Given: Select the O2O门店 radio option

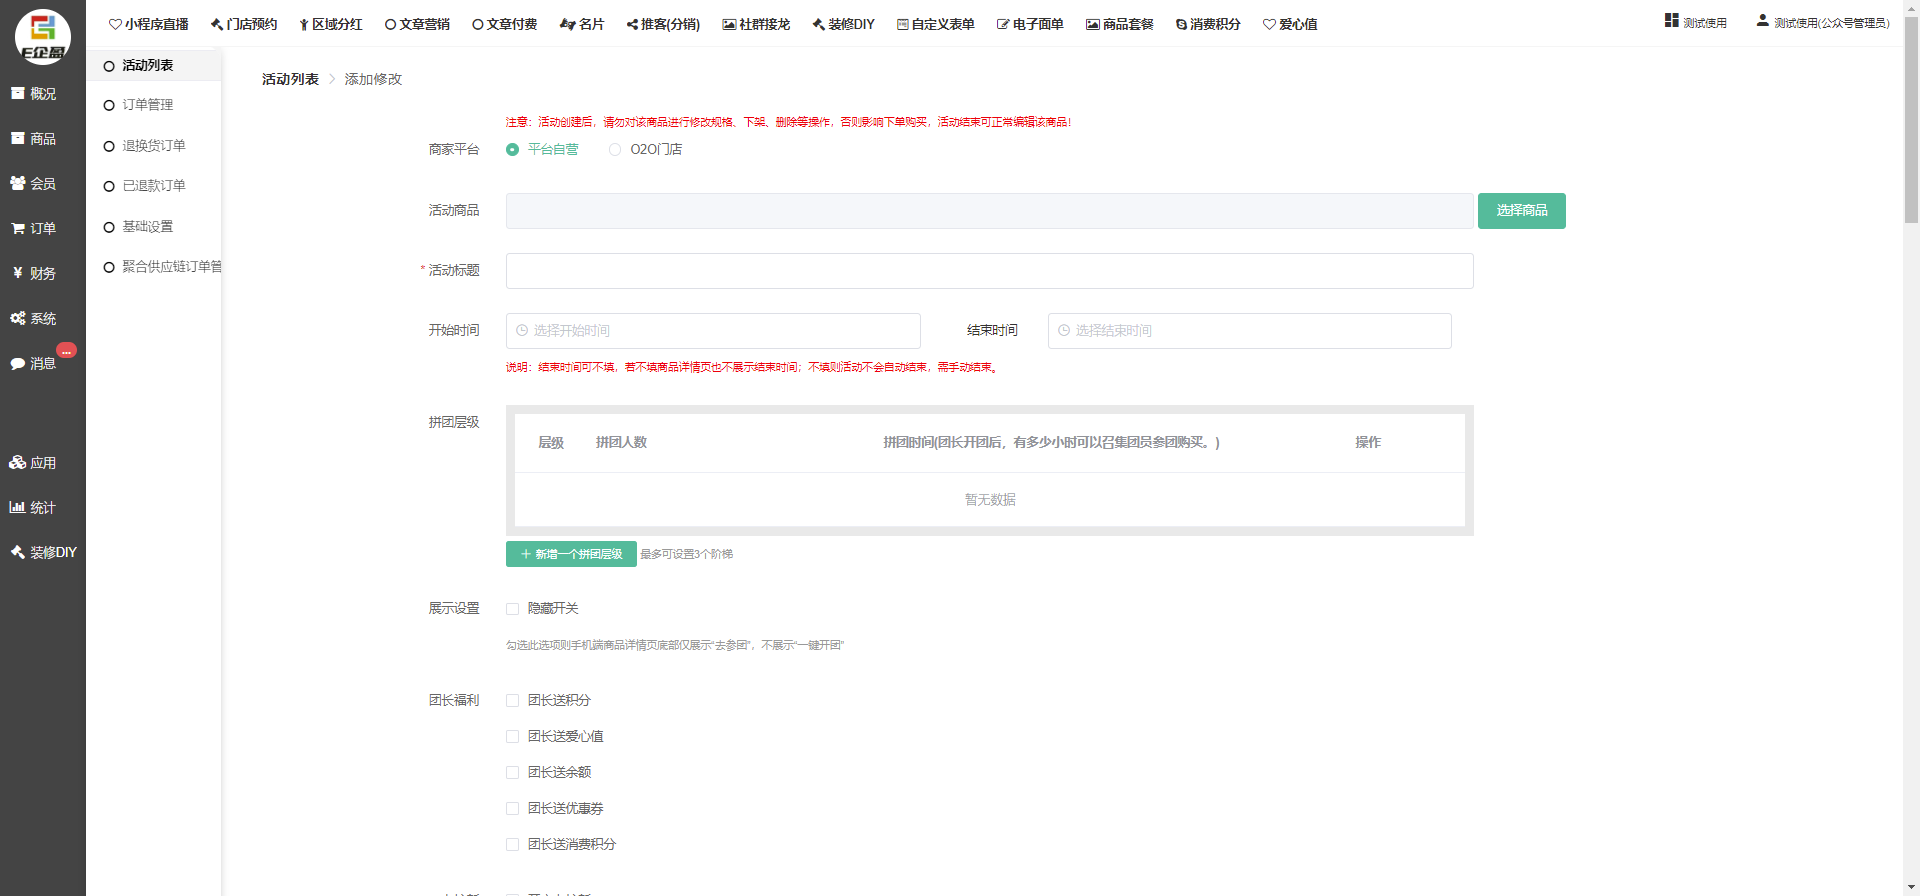Looking at the screenshot, I should click(615, 150).
